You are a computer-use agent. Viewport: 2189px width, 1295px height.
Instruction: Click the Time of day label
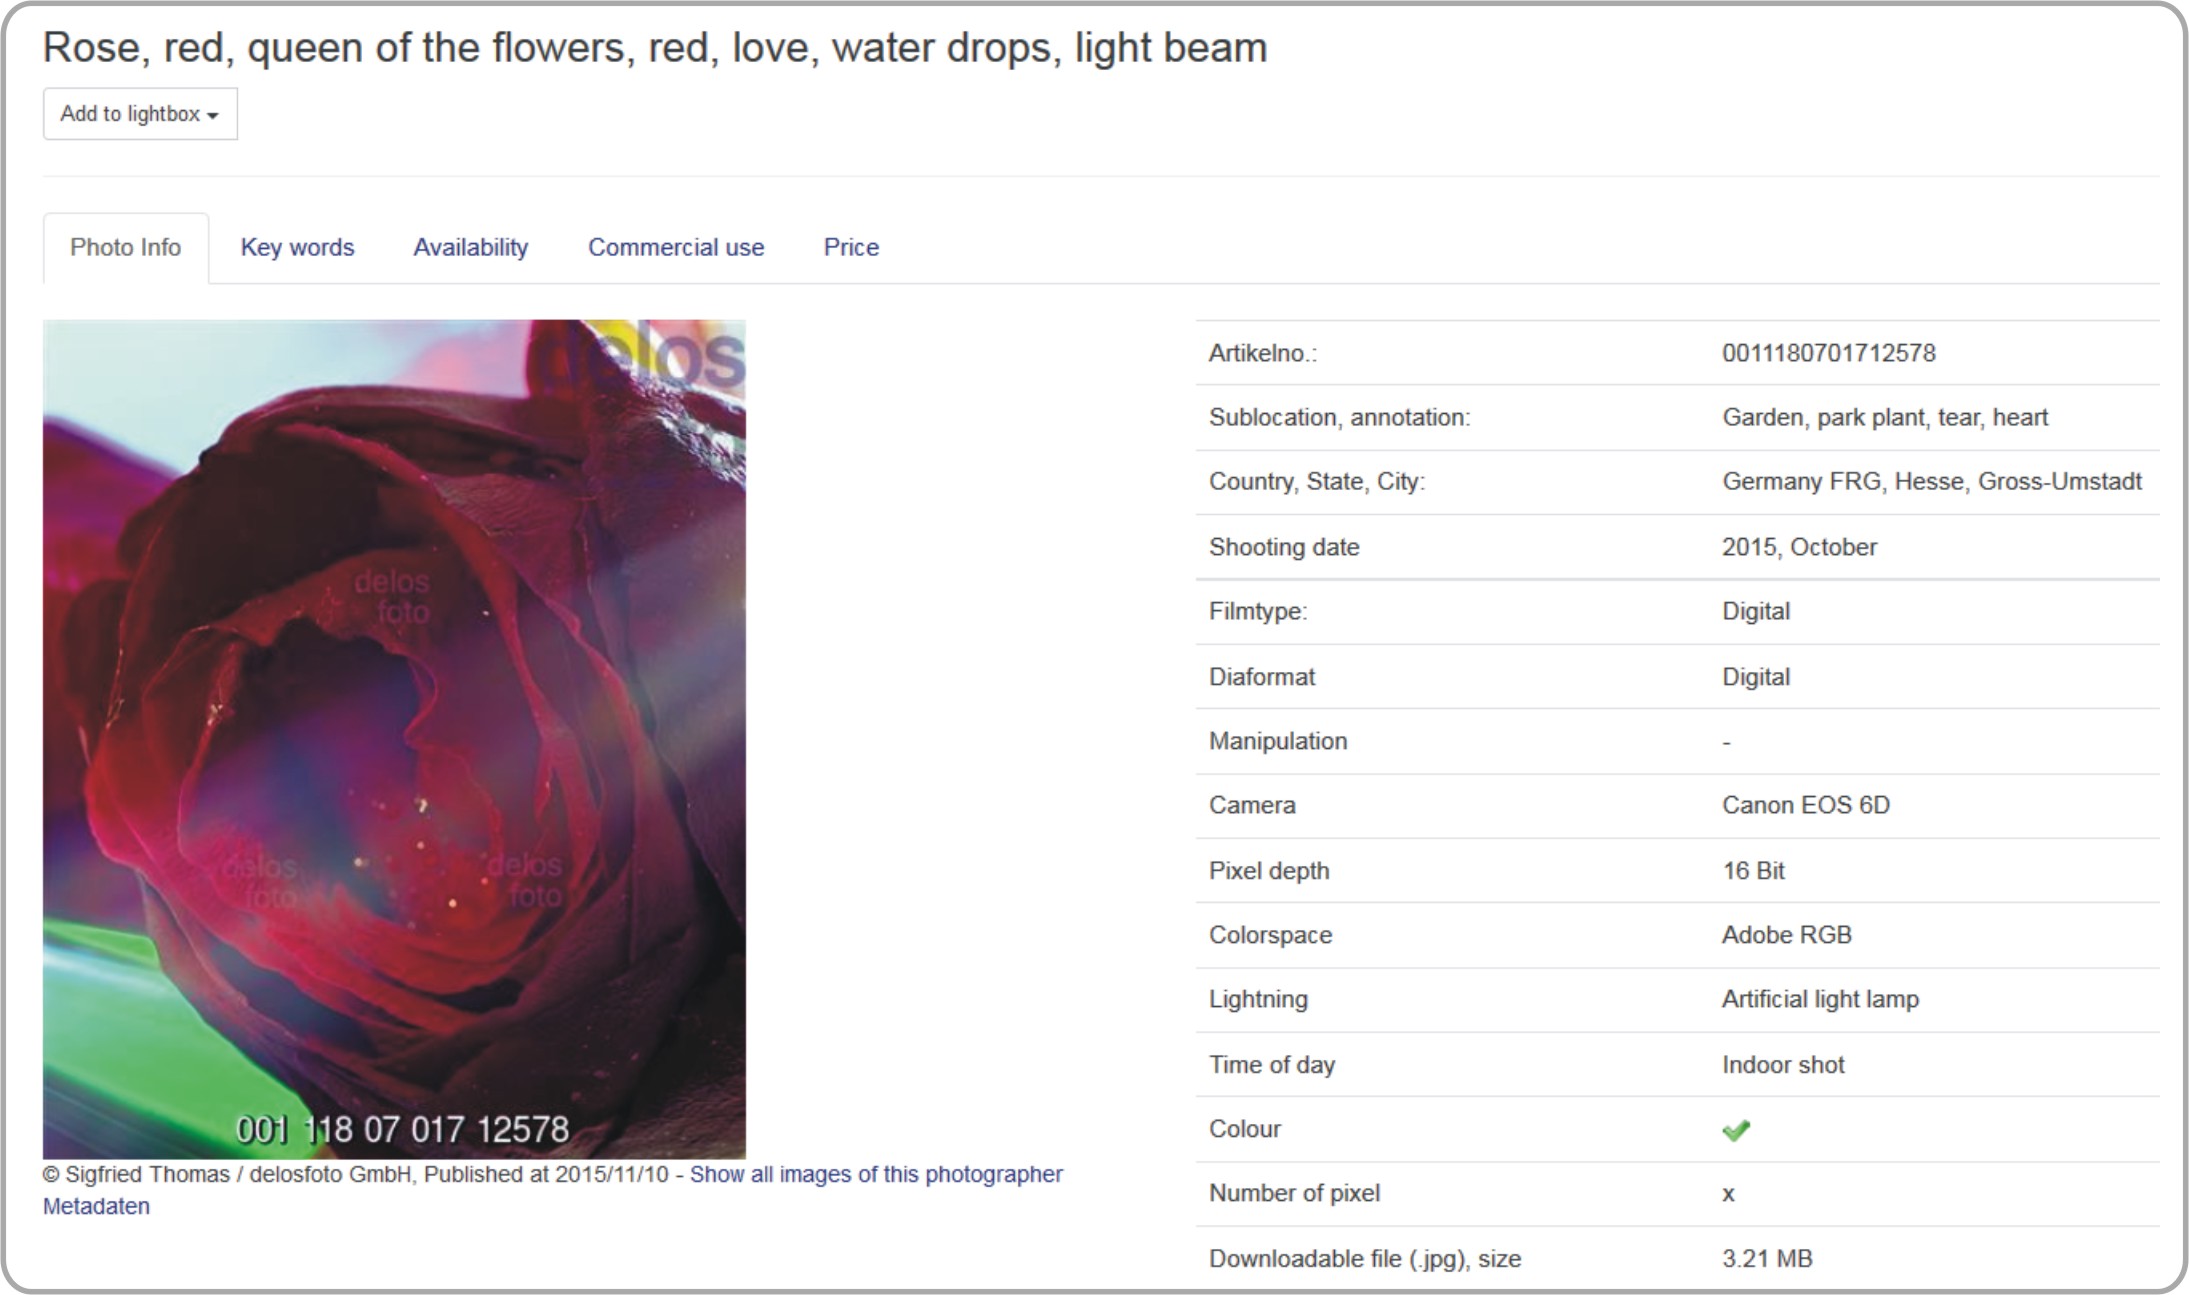pyautogui.click(x=1272, y=1065)
